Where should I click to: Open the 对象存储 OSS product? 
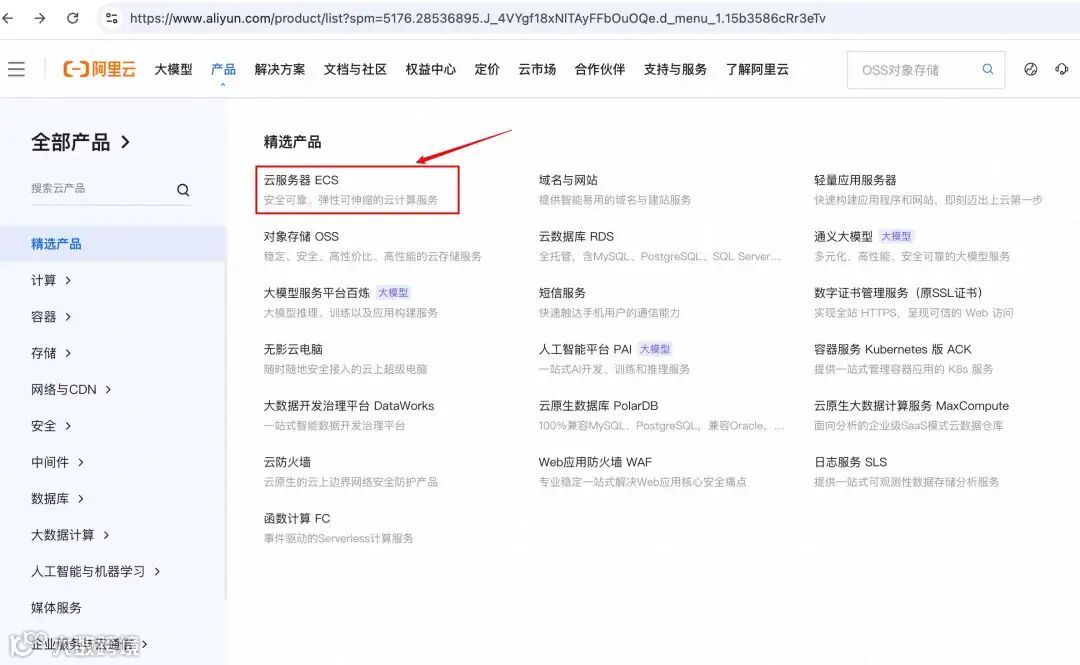301,236
